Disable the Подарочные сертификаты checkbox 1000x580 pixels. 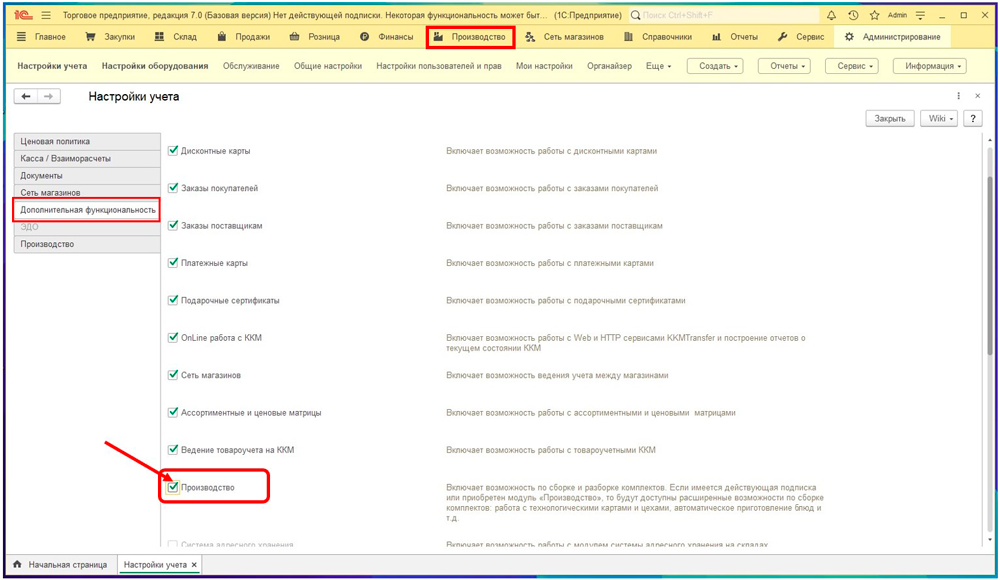[173, 300]
